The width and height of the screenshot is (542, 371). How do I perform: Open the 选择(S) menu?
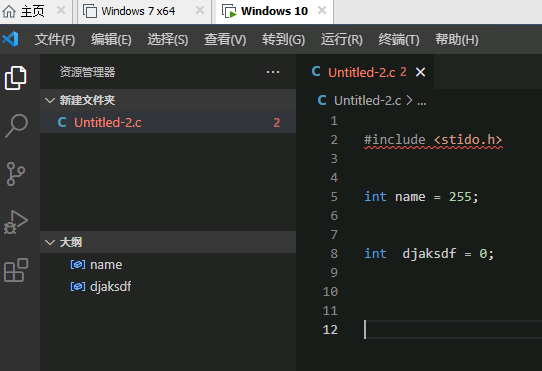click(x=168, y=39)
